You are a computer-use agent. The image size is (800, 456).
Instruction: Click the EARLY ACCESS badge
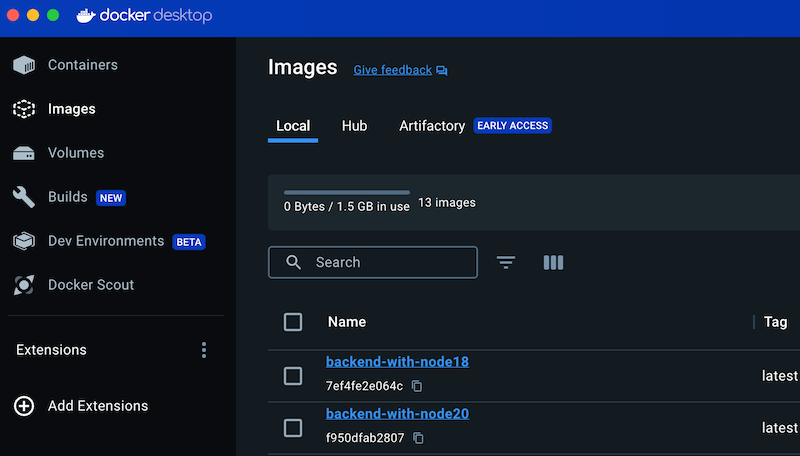[512, 125]
